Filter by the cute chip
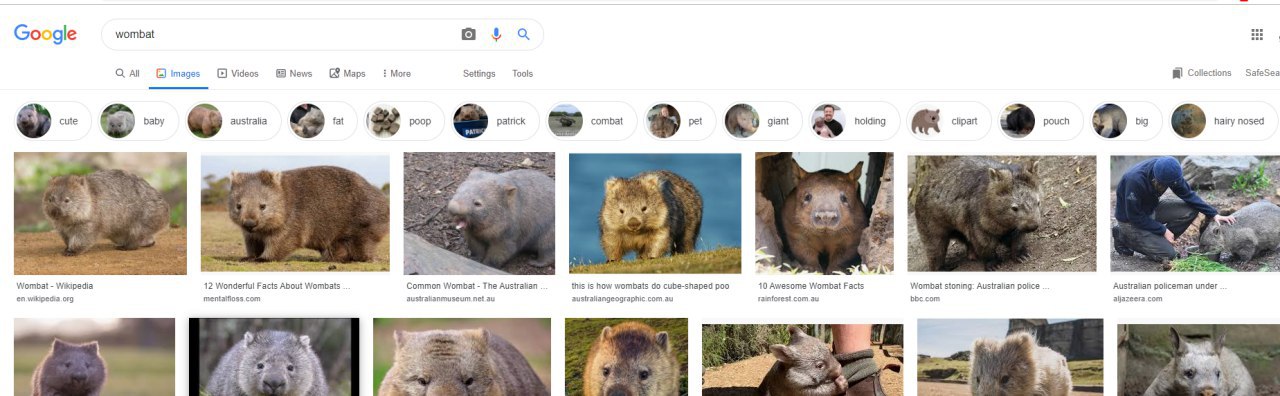Viewport: 1280px width, 396px height. pos(53,121)
